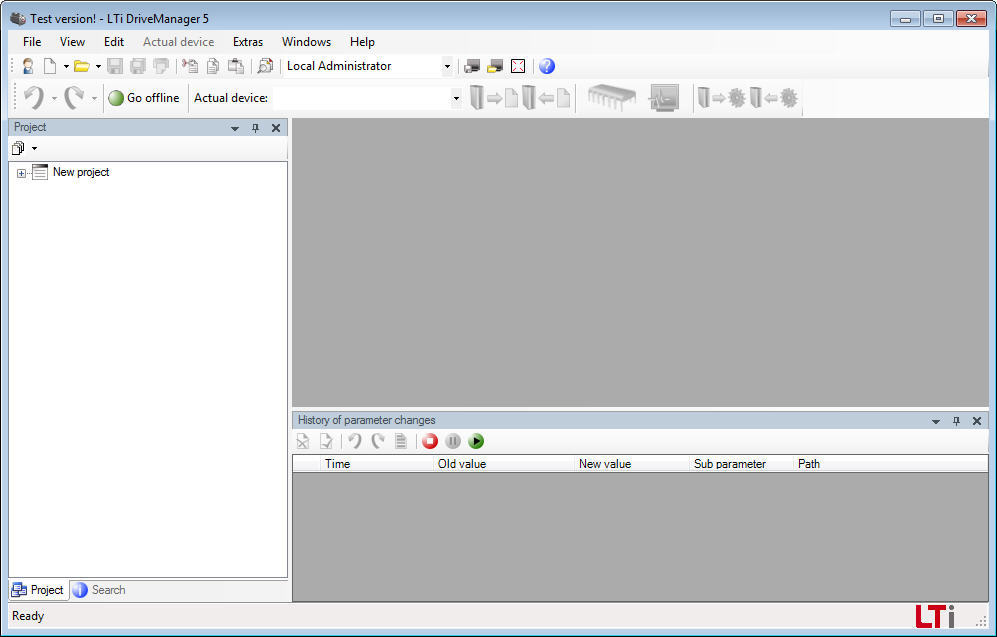Click the new file icon
Viewport: 997px width, 637px height.
pyautogui.click(x=49, y=66)
